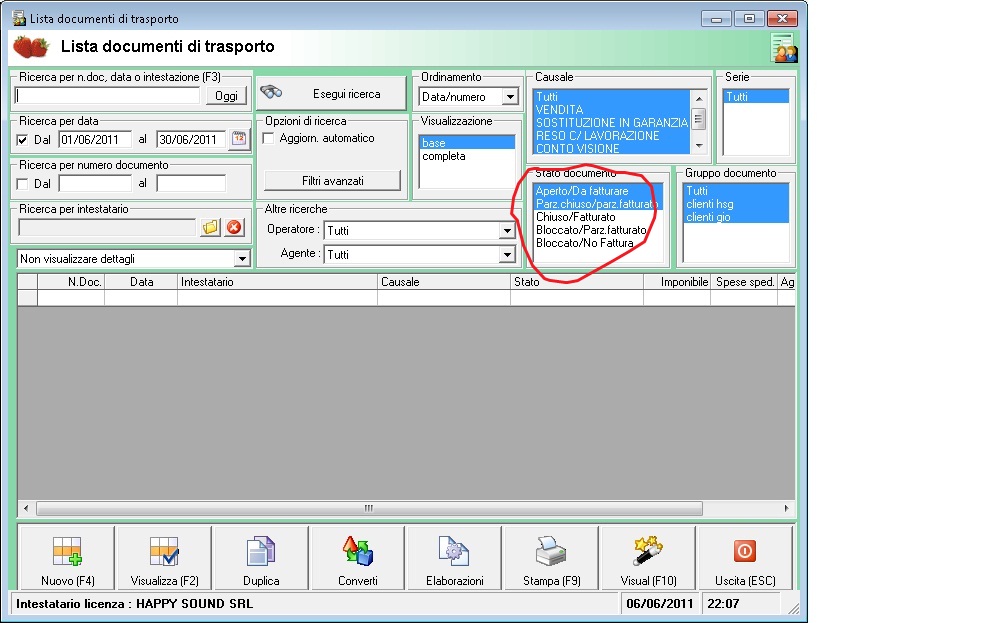The image size is (1005, 623).
Task: Click the Visualizza (F2) button
Action: tap(164, 558)
